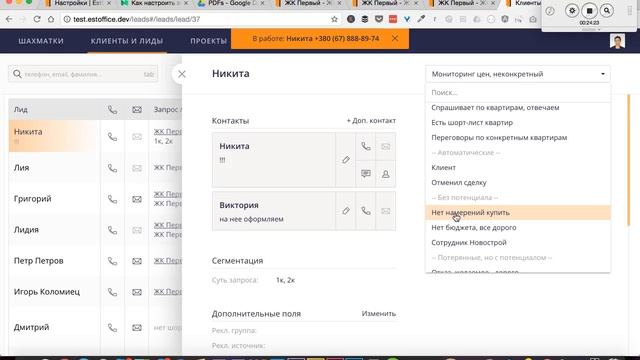Select Спрашивает по квартирам, отвечаем status
This screenshot has width=640, height=360.
[518, 108]
